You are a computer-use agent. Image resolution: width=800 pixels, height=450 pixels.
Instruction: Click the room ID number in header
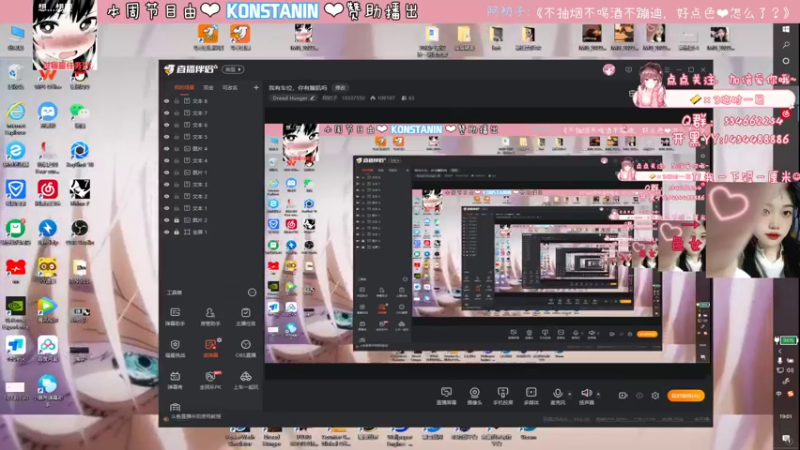pyautogui.click(x=353, y=98)
